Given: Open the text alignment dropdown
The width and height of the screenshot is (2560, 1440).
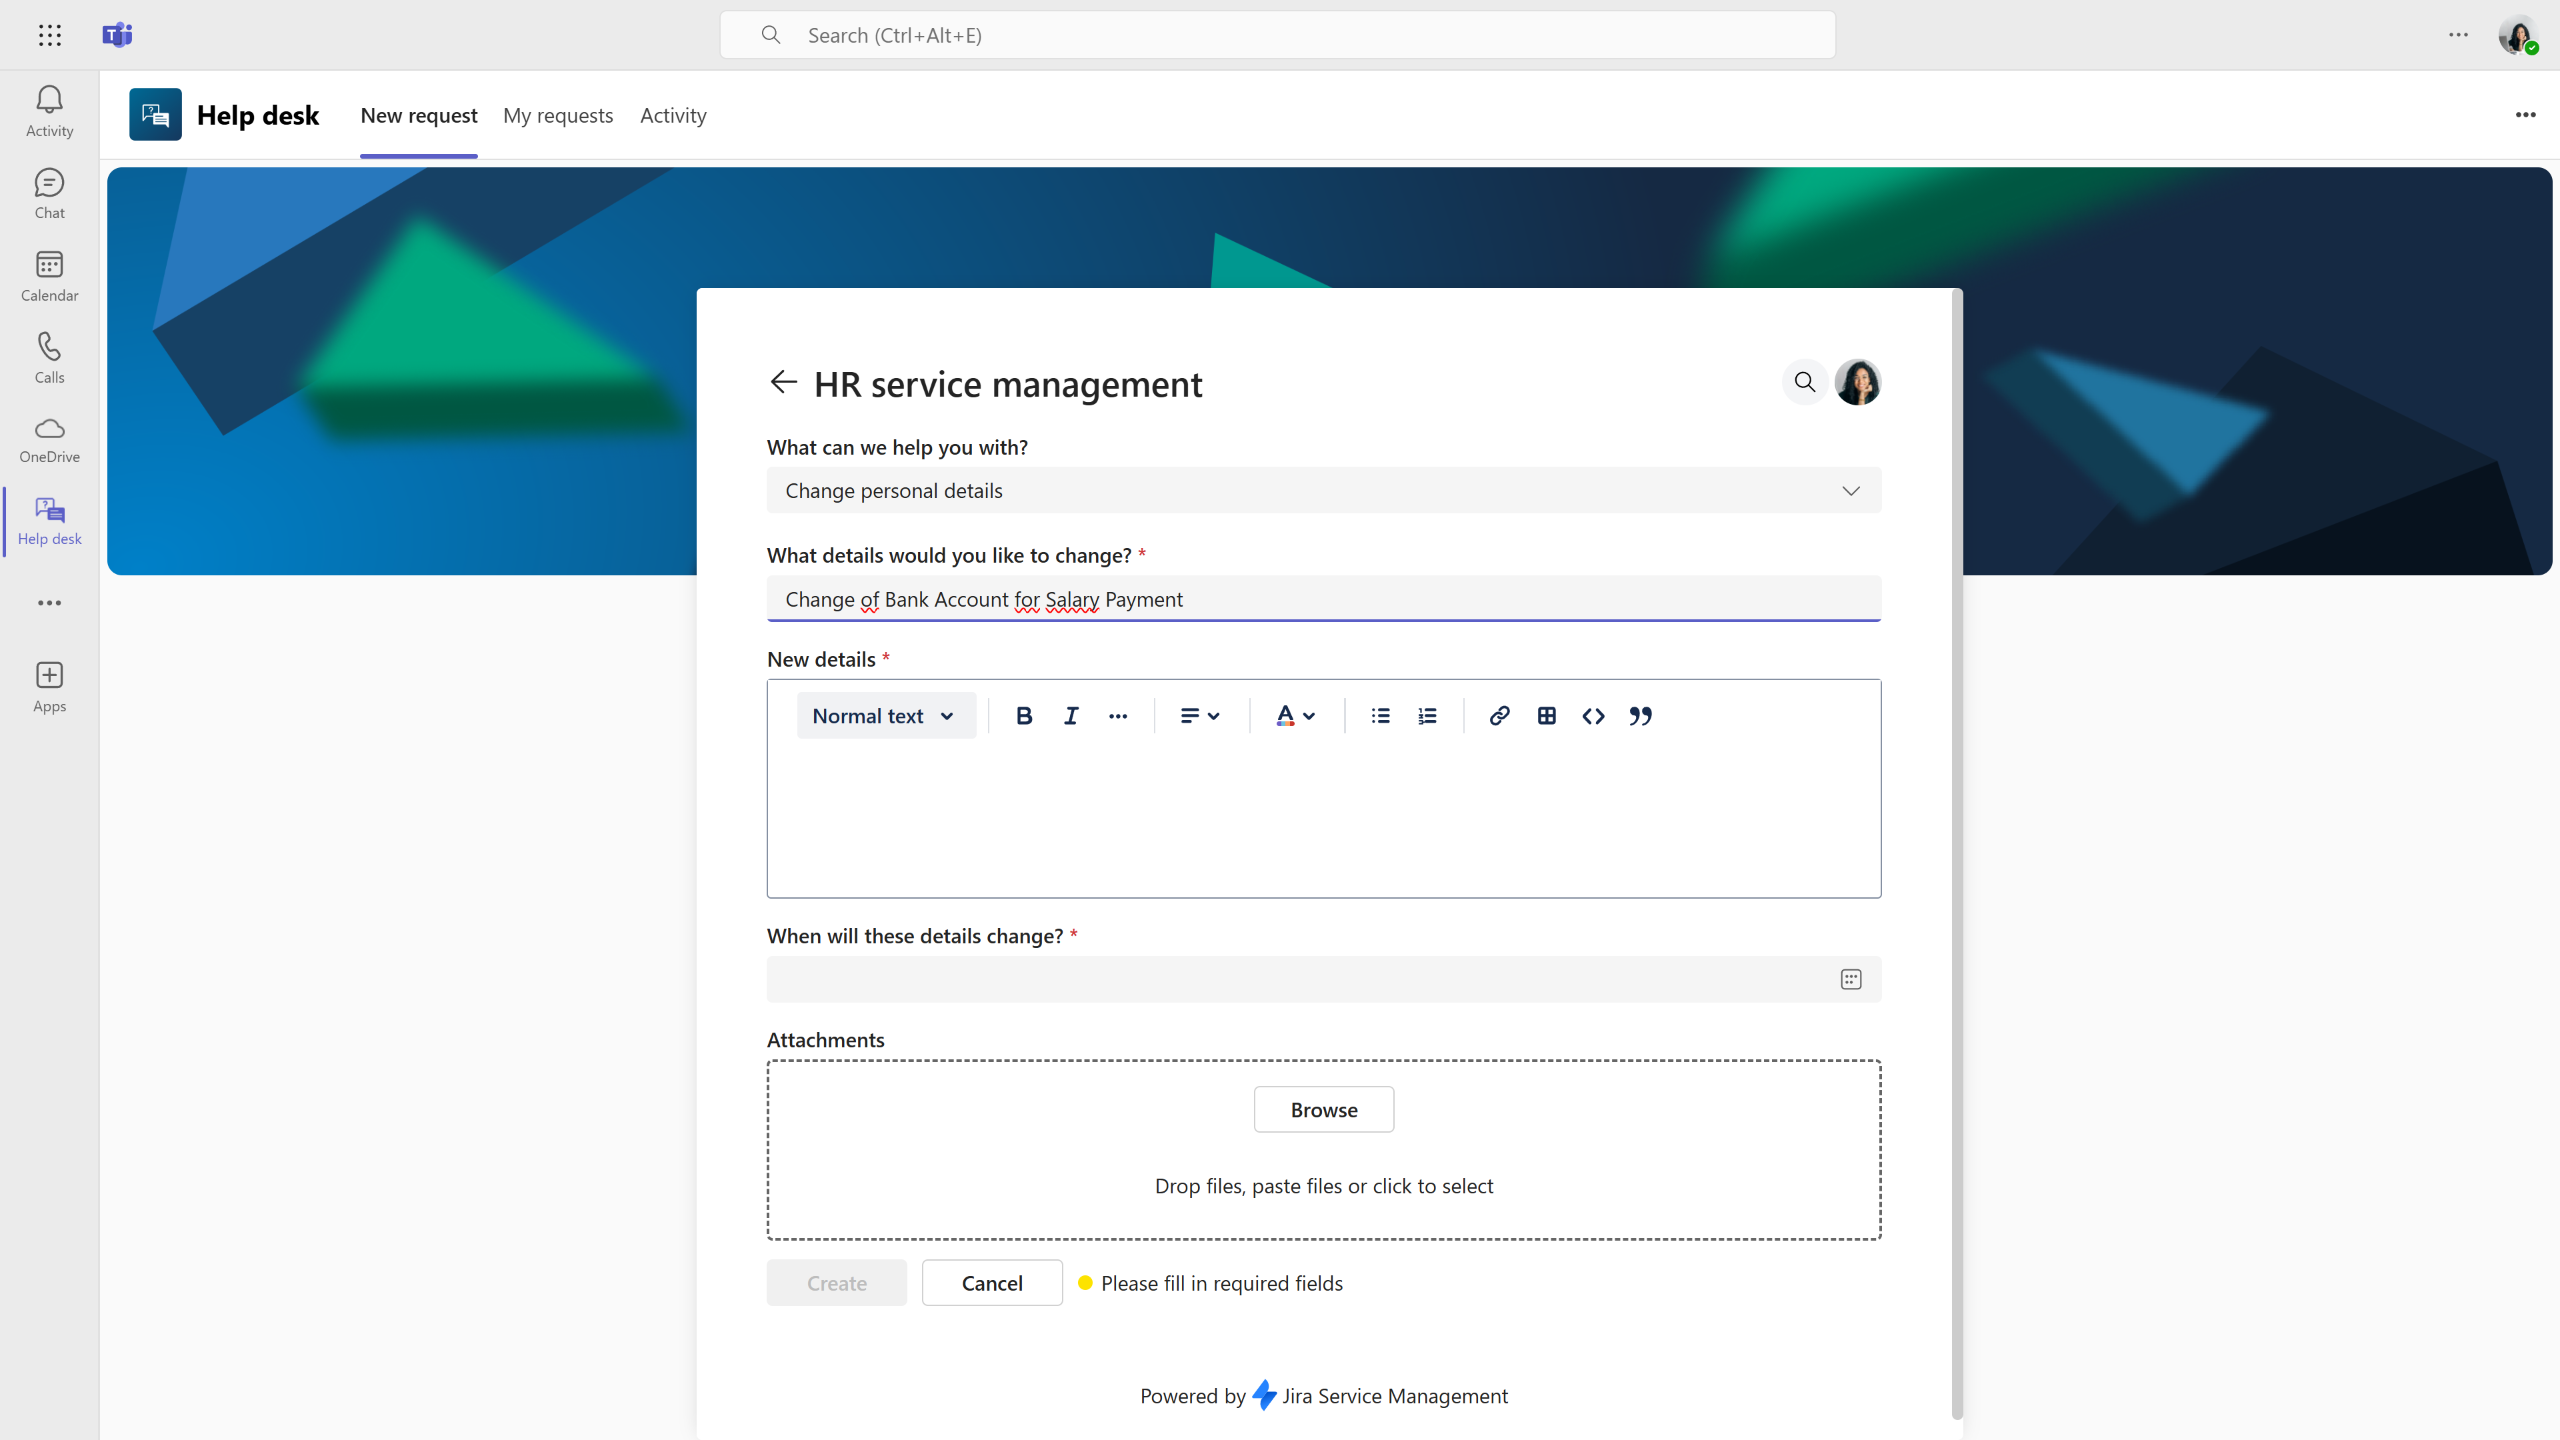Looking at the screenshot, I should 1199,716.
